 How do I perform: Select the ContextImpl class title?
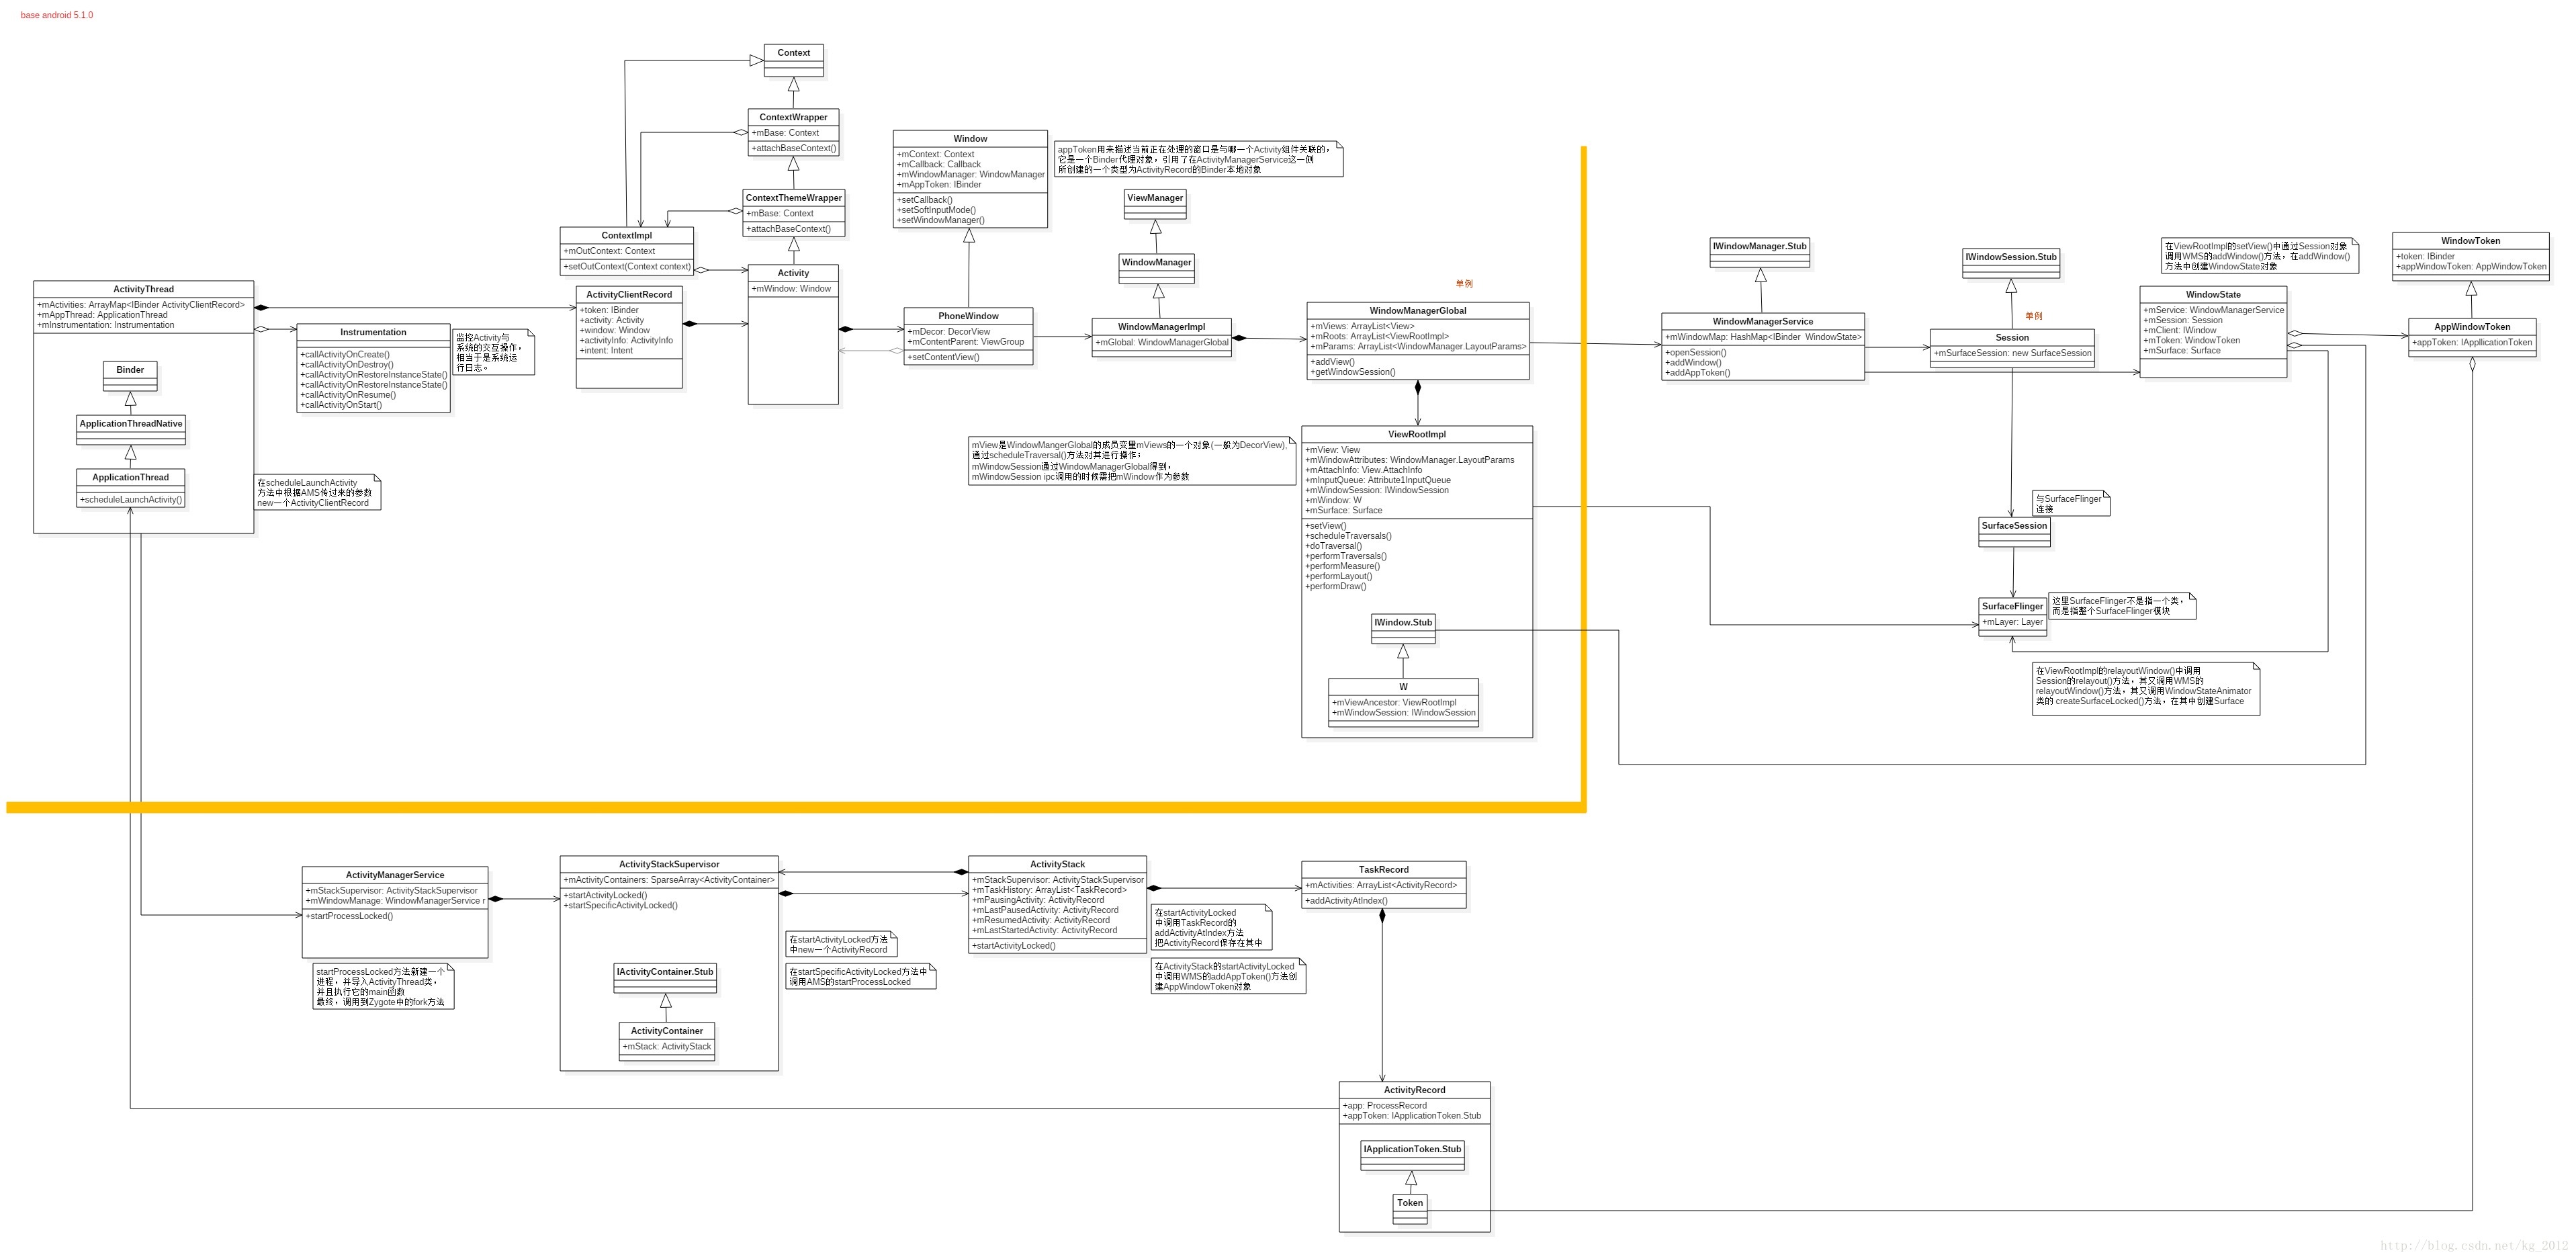point(627,236)
